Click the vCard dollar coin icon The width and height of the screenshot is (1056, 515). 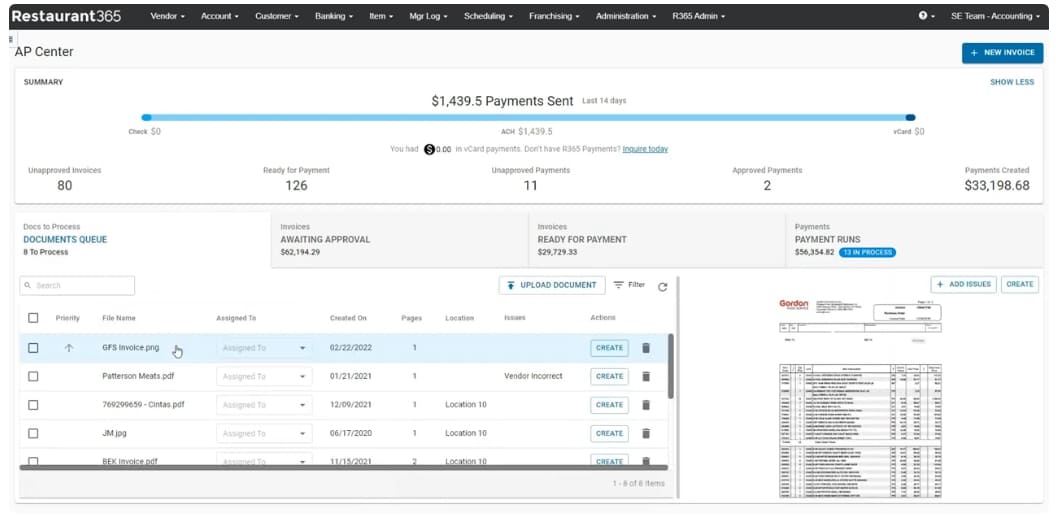(429, 149)
